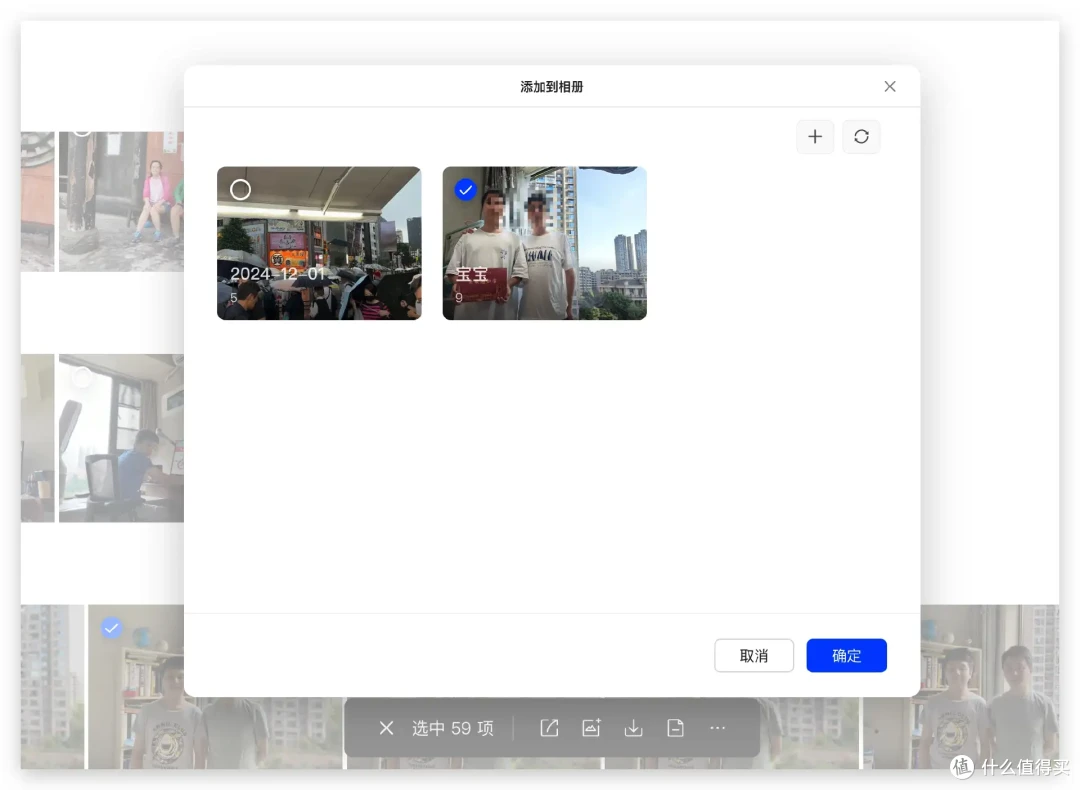Click the 宝宝 album thumbnail
The image size is (1080, 790).
pos(544,243)
